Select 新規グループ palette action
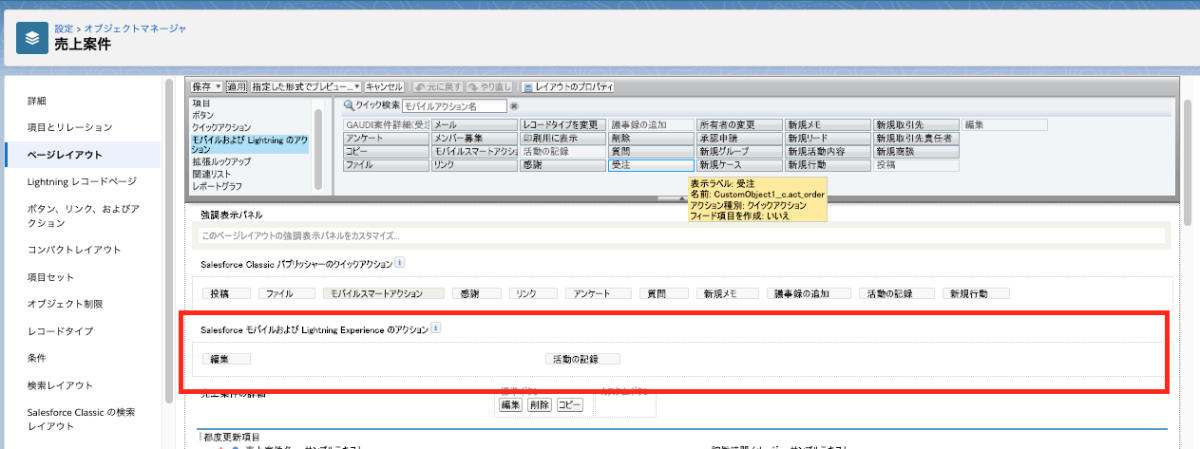The image size is (1200, 449). point(739,151)
